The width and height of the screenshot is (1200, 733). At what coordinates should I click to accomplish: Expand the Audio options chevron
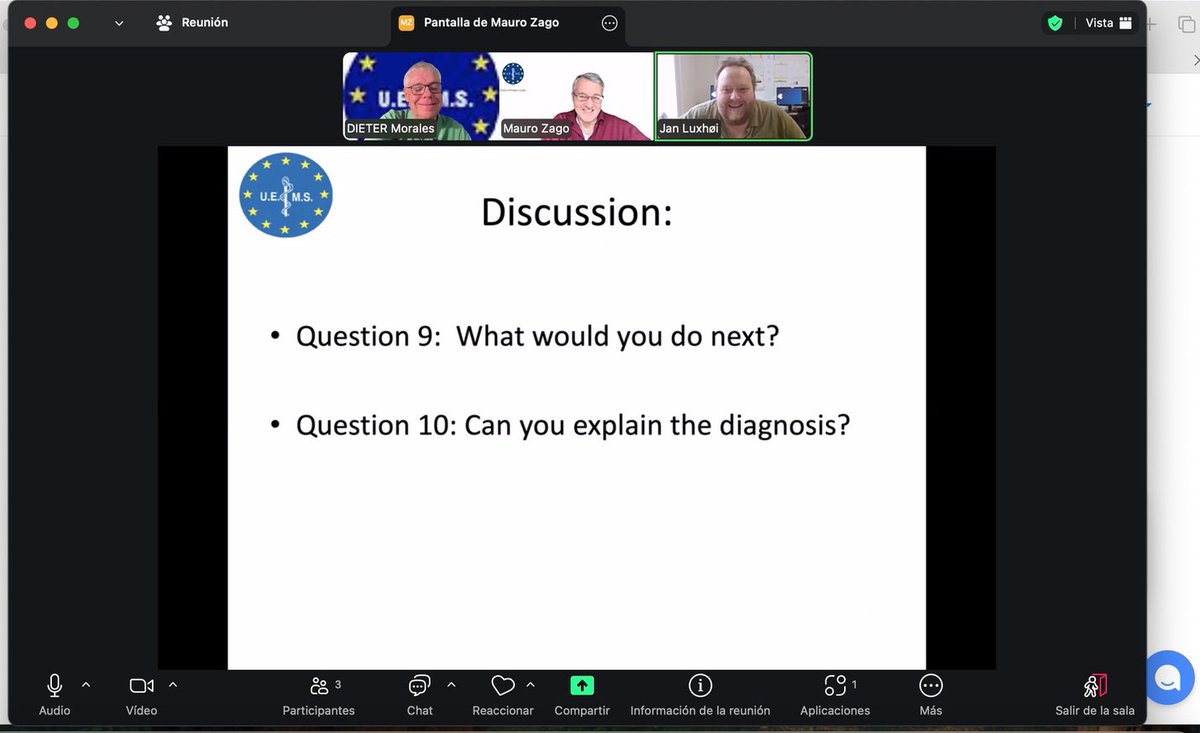point(86,685)
